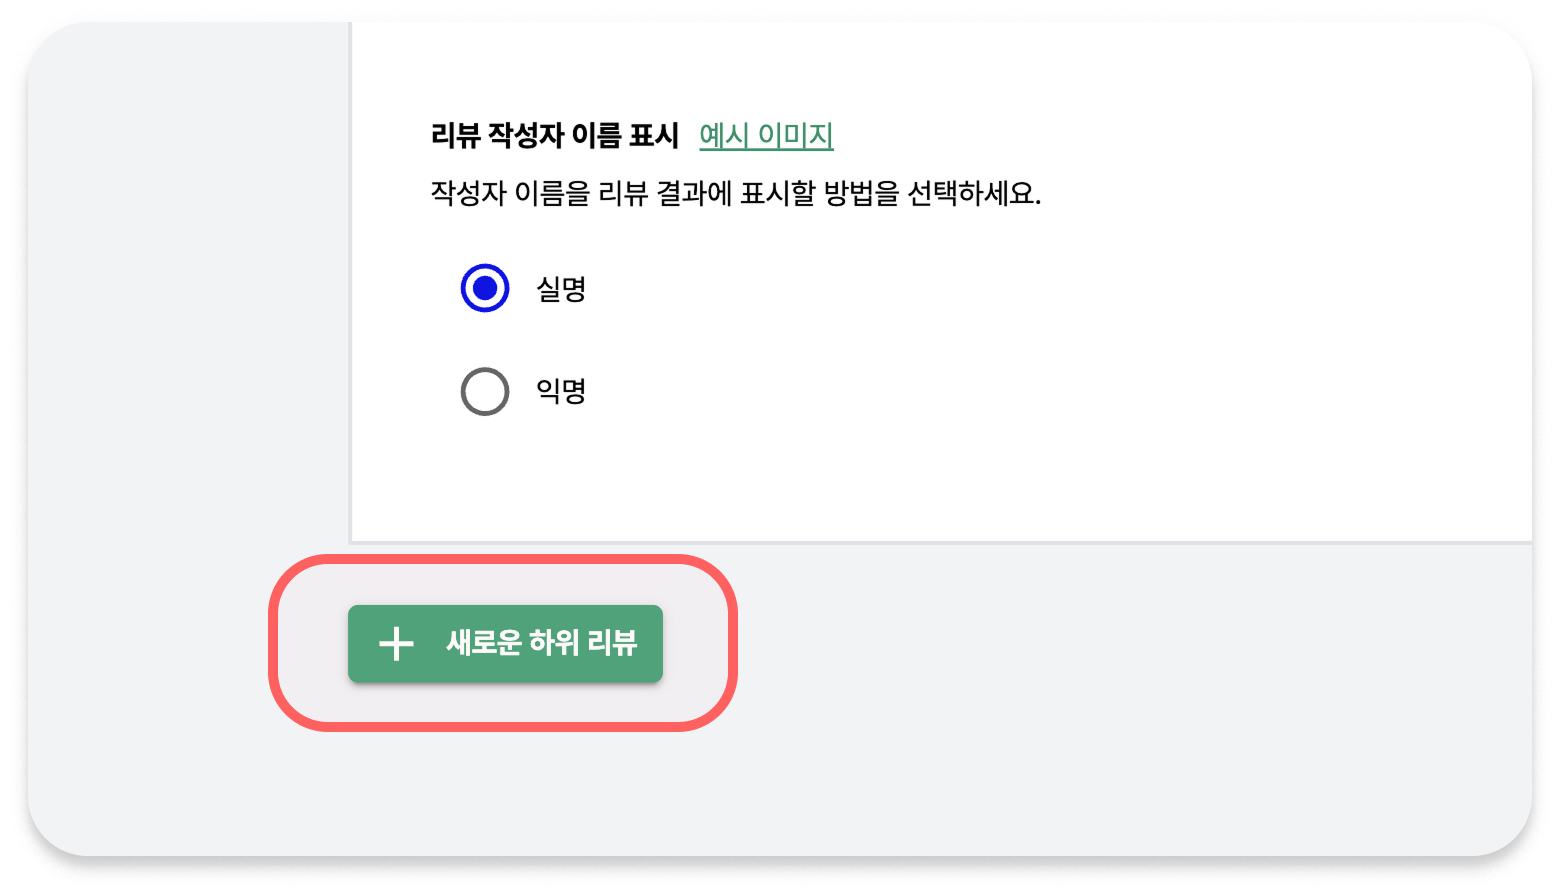This screenshot has width=1560, height=892.
Task: Add a new sub-review with green button
Action: pyautogui.click(x=505, y=644)
